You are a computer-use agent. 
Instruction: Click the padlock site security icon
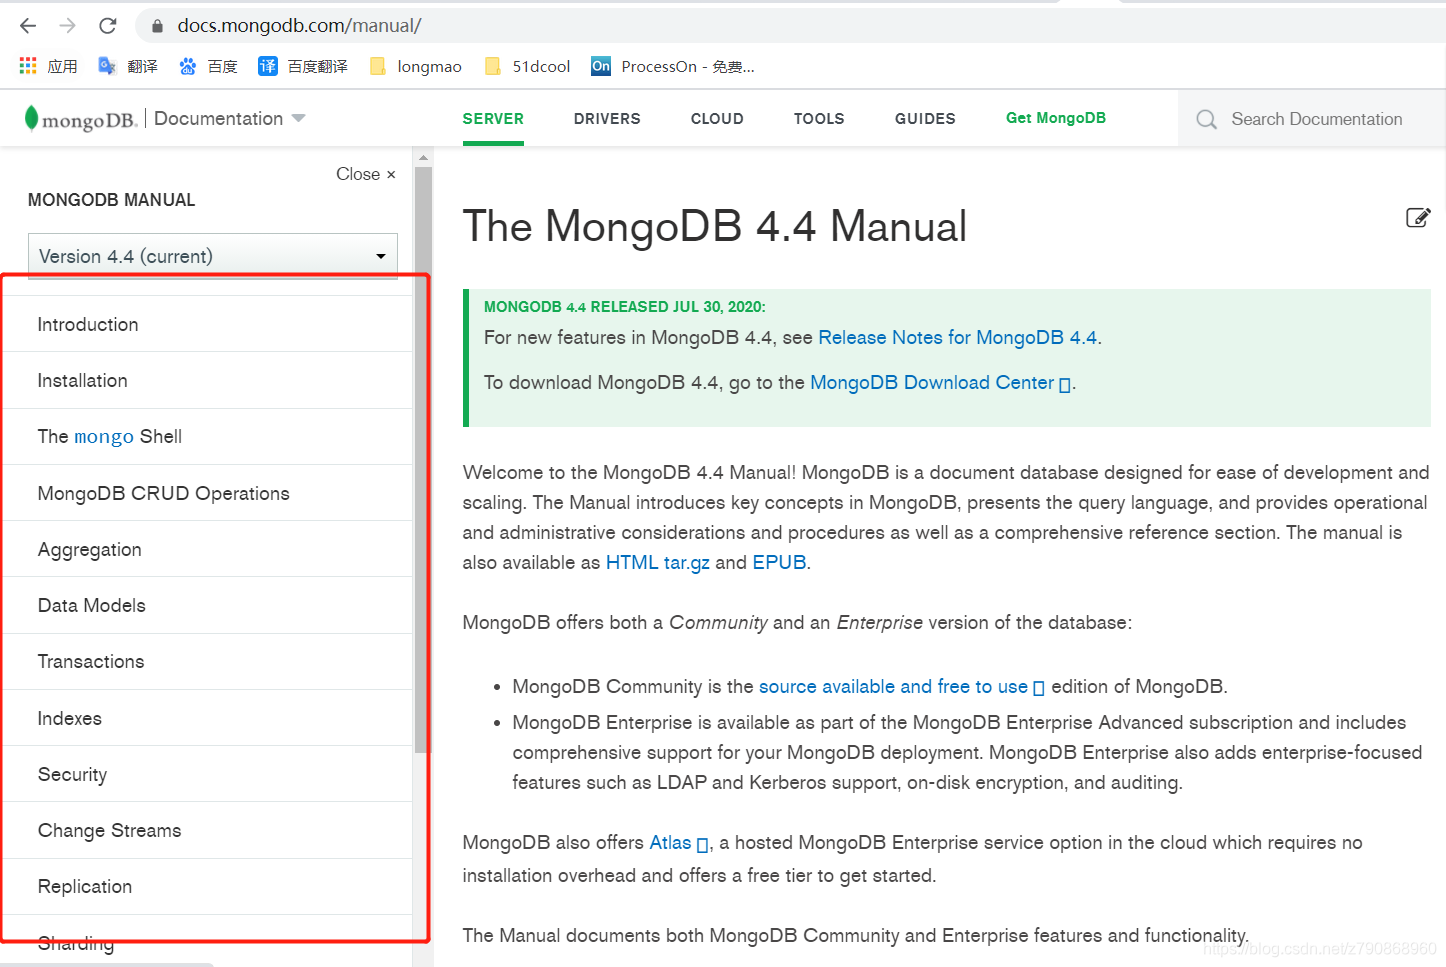157,26
